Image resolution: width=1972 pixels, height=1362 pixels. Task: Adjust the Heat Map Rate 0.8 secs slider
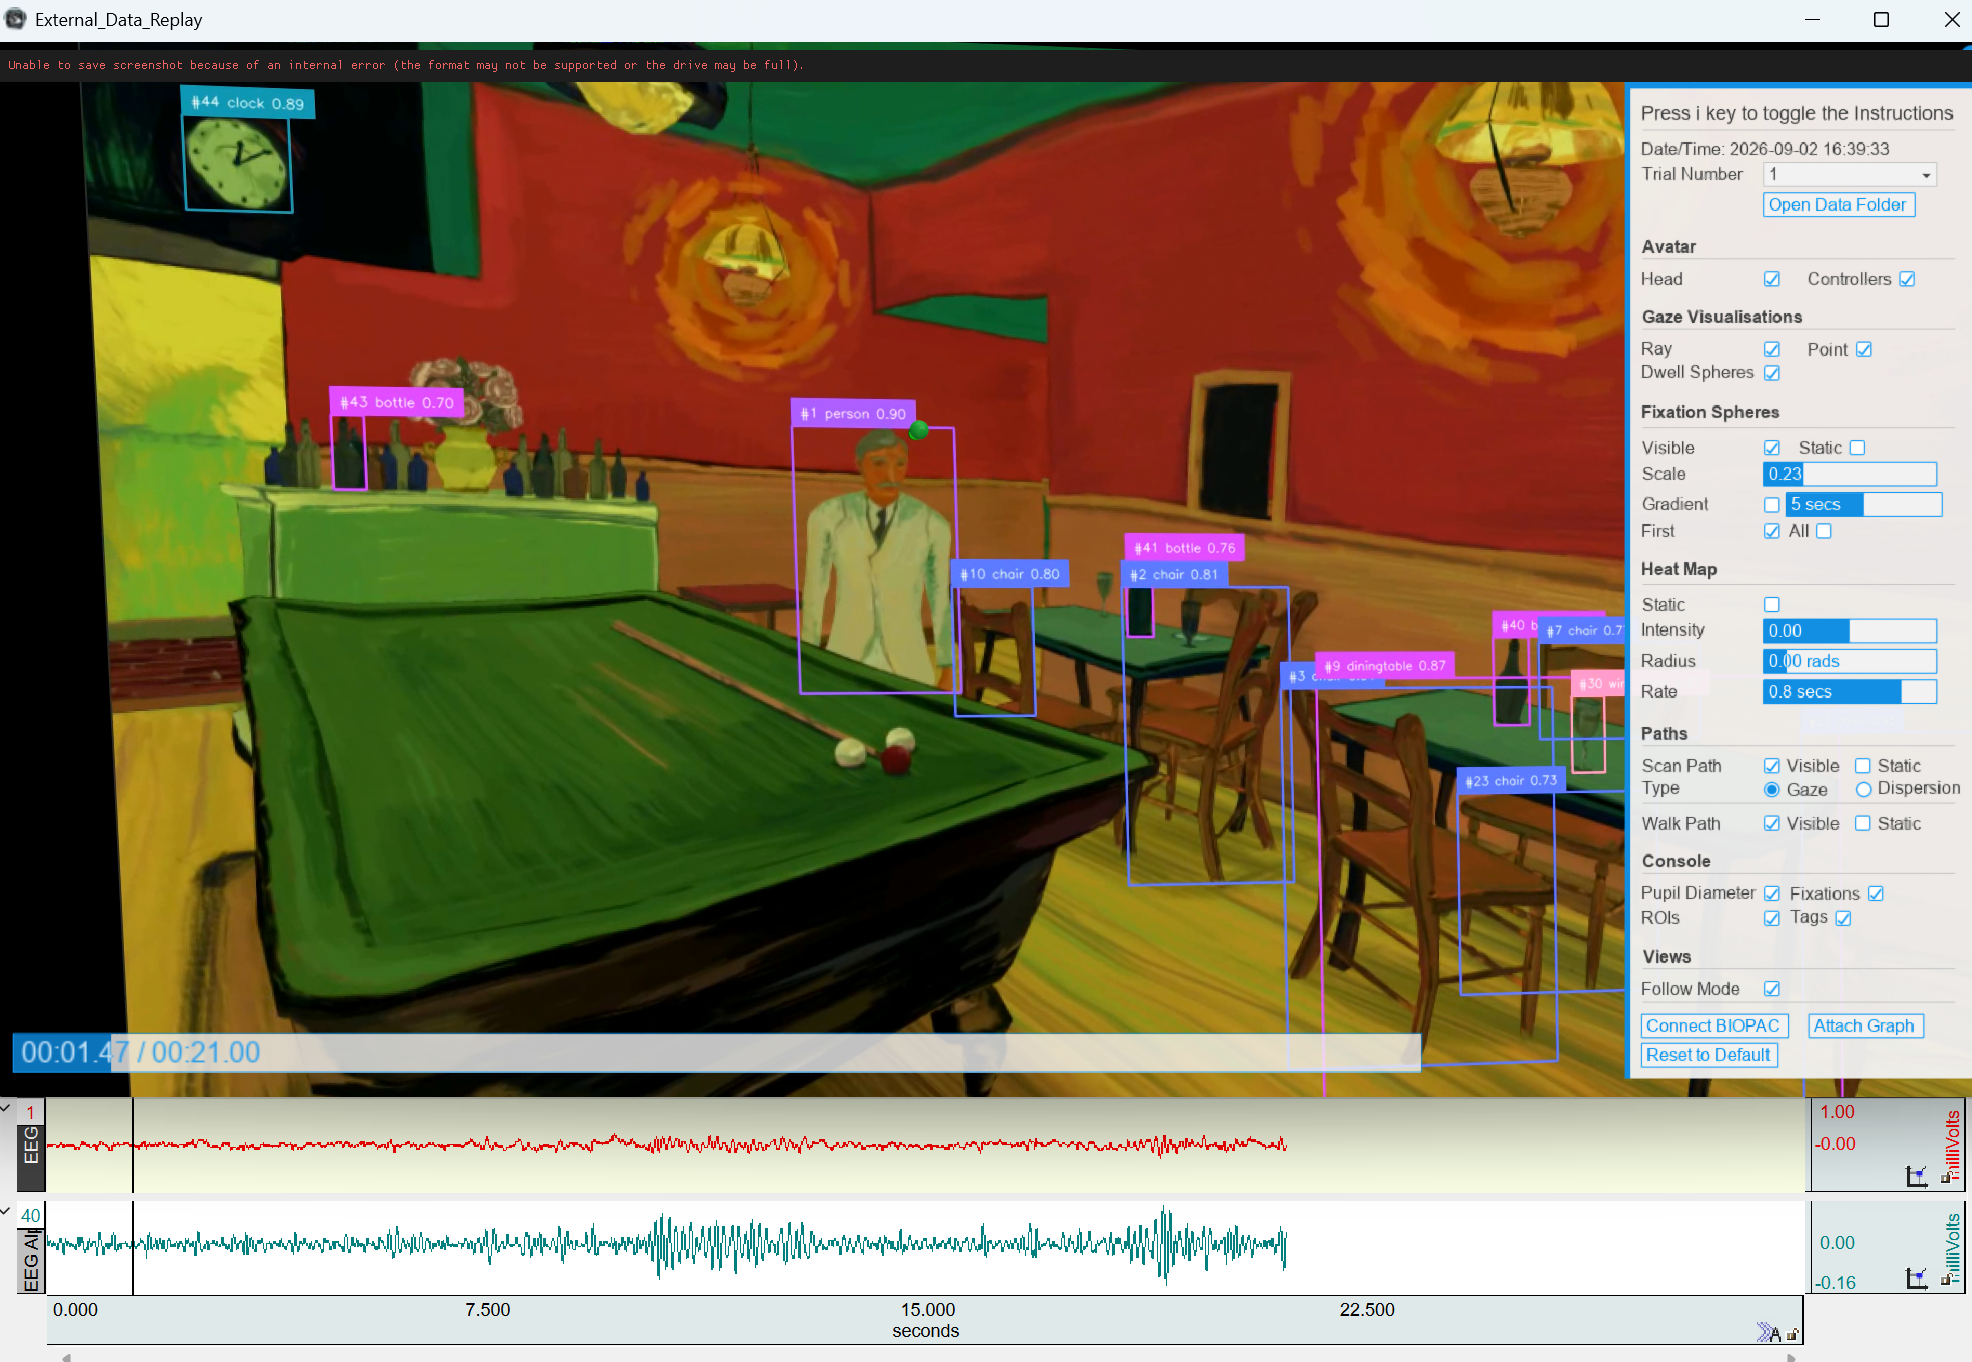click(x=1849, y=692)
